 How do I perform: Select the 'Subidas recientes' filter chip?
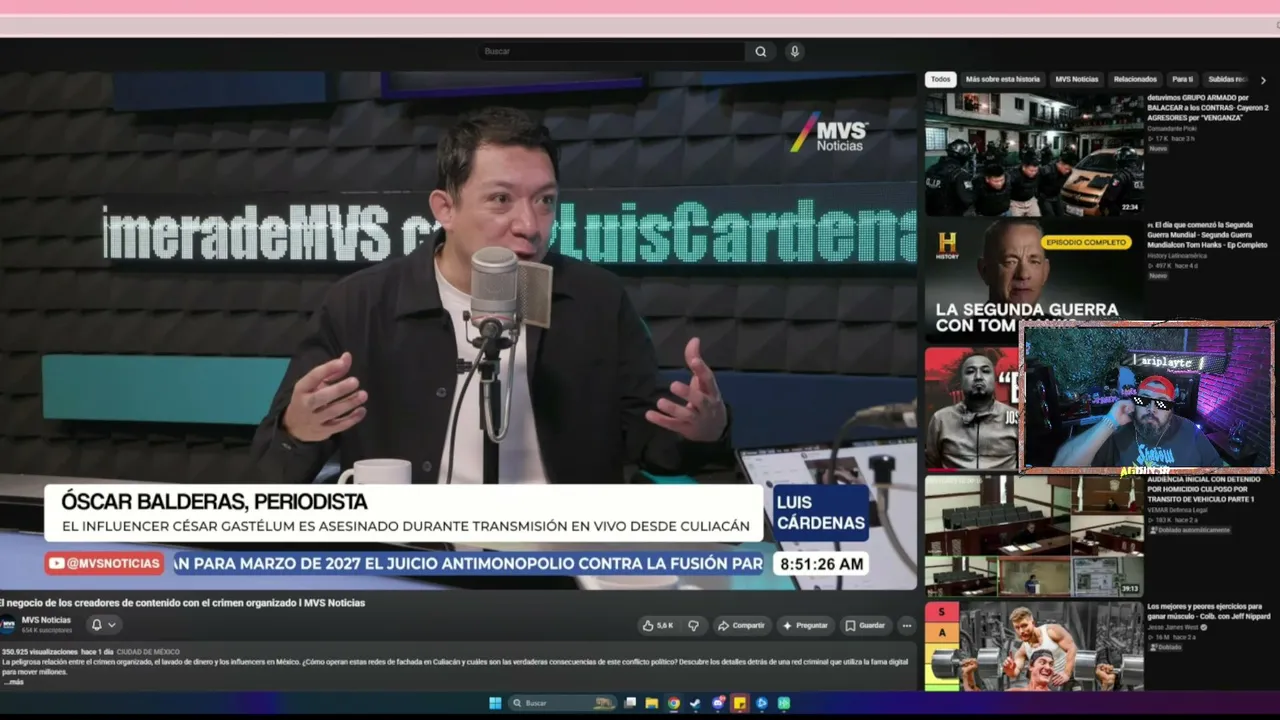tap(1228, 79)
